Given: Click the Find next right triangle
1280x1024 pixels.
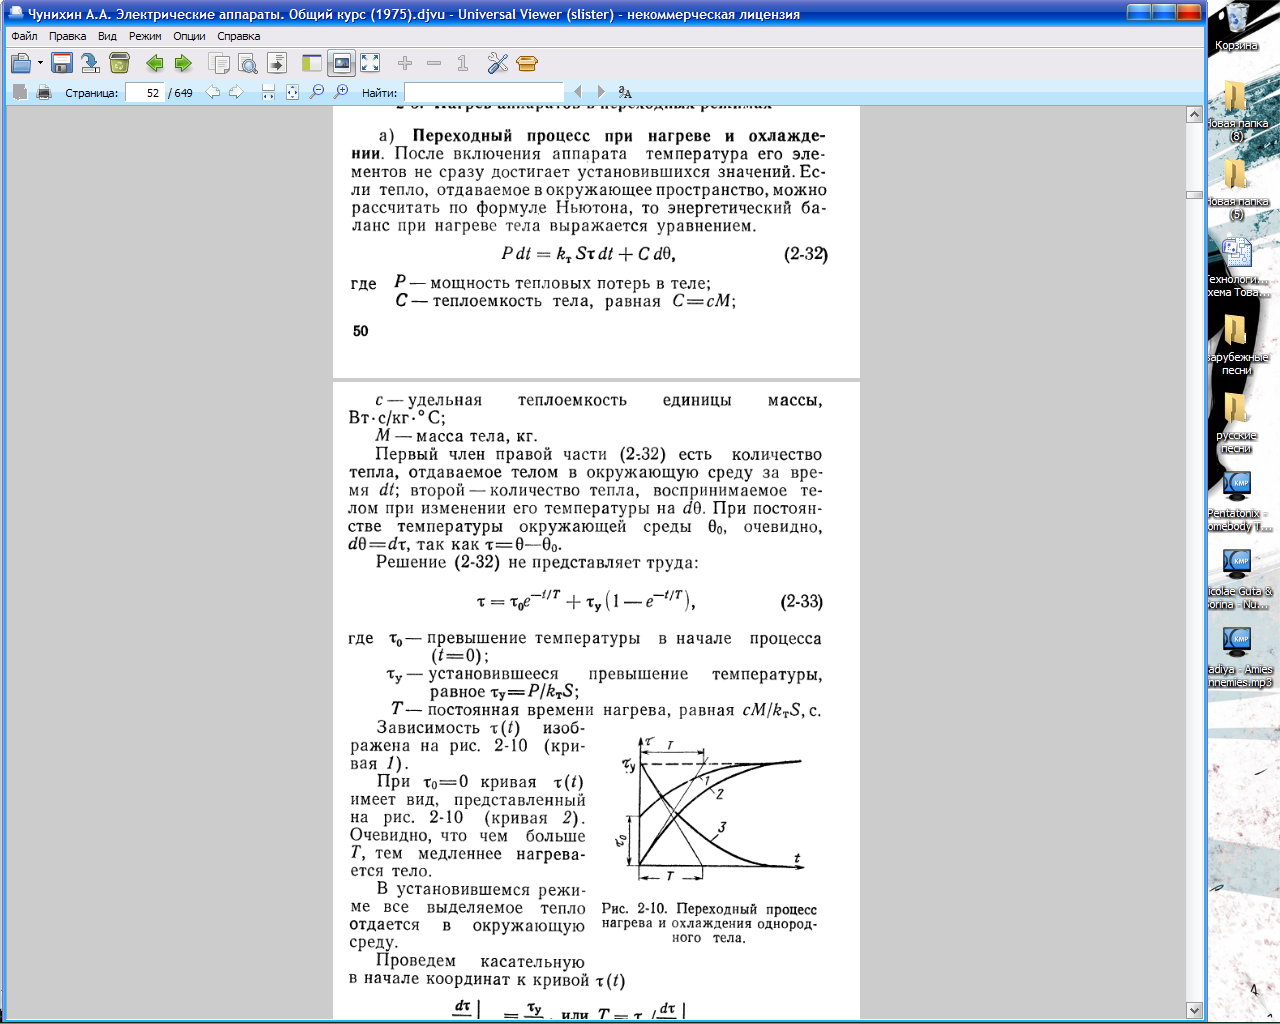Looking at the screenshot, I should [x=601, y=92].
